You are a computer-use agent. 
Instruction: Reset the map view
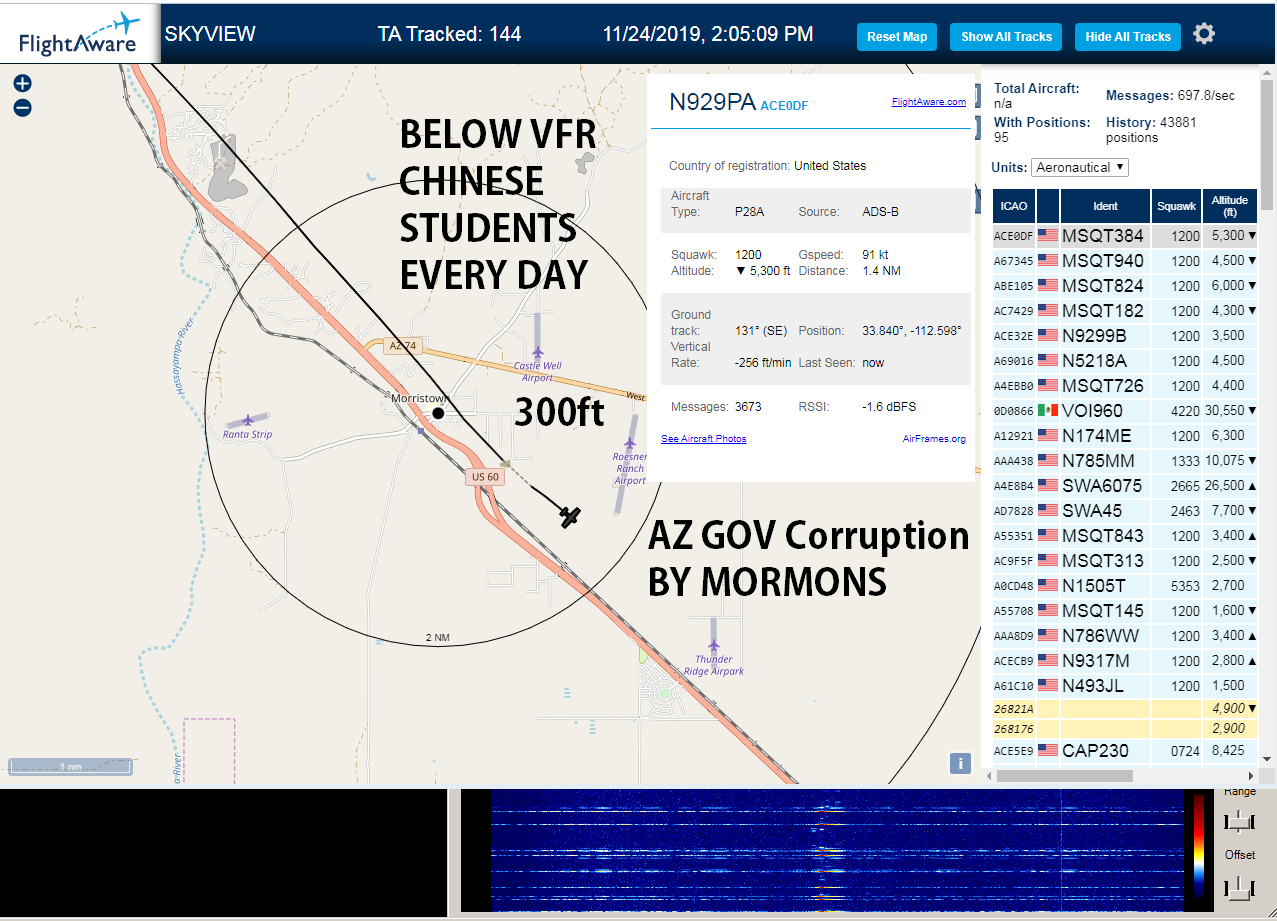pyautogui.click(x=897, y=37)
